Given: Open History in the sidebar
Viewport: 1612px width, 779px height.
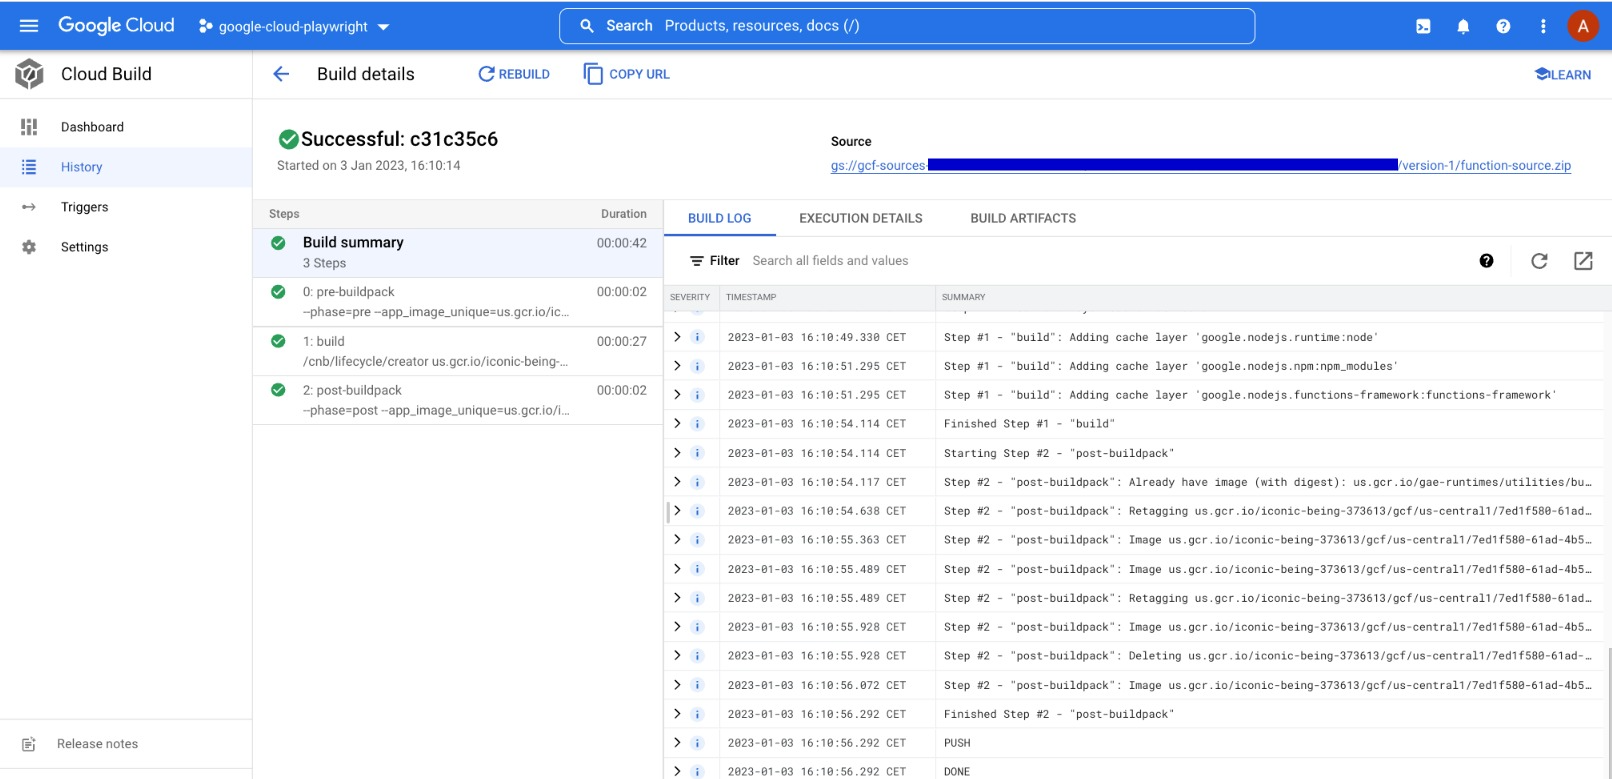Looking at the screenshot, I should [x=126, y=167].
